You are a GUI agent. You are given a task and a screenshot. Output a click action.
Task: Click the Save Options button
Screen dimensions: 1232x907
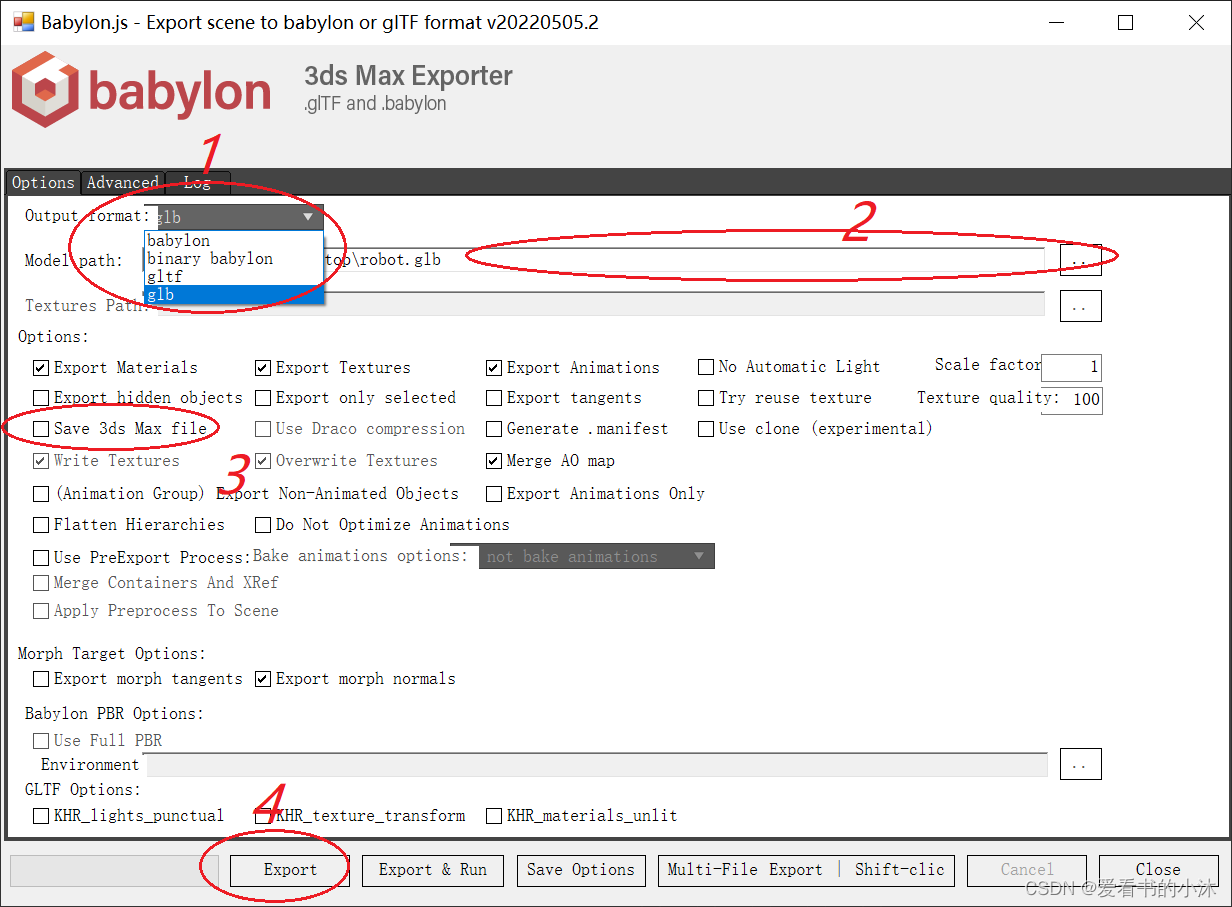[581, 870]
